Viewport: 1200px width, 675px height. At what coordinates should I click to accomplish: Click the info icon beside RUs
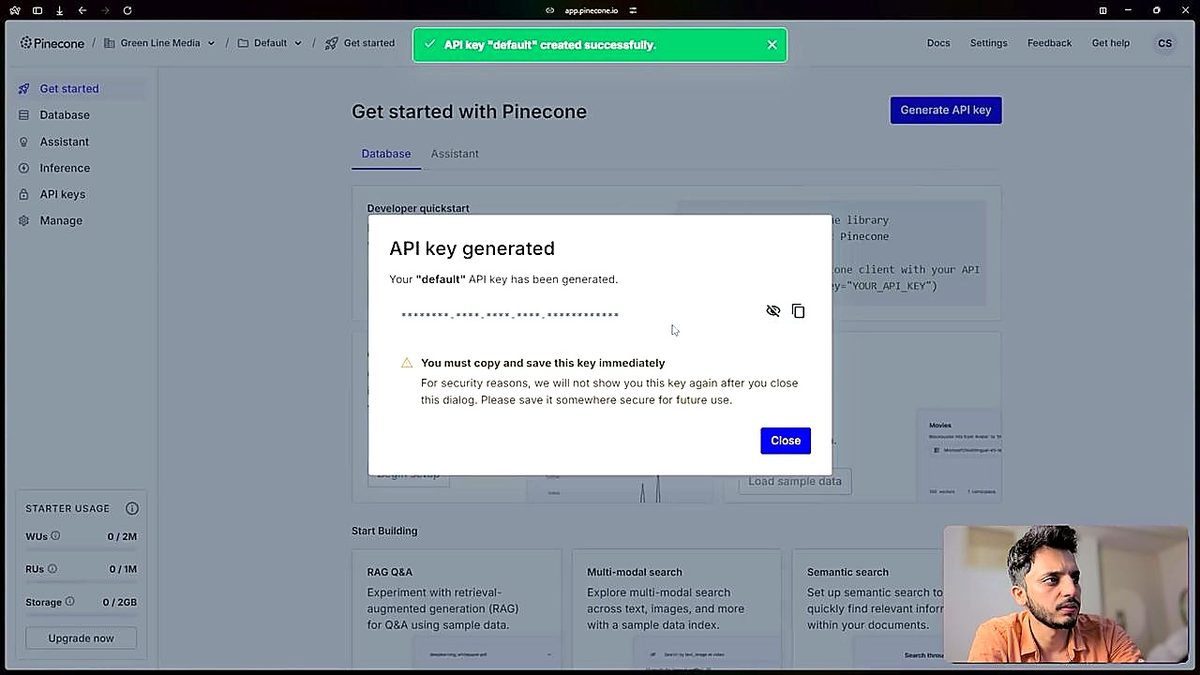(52, 569)
